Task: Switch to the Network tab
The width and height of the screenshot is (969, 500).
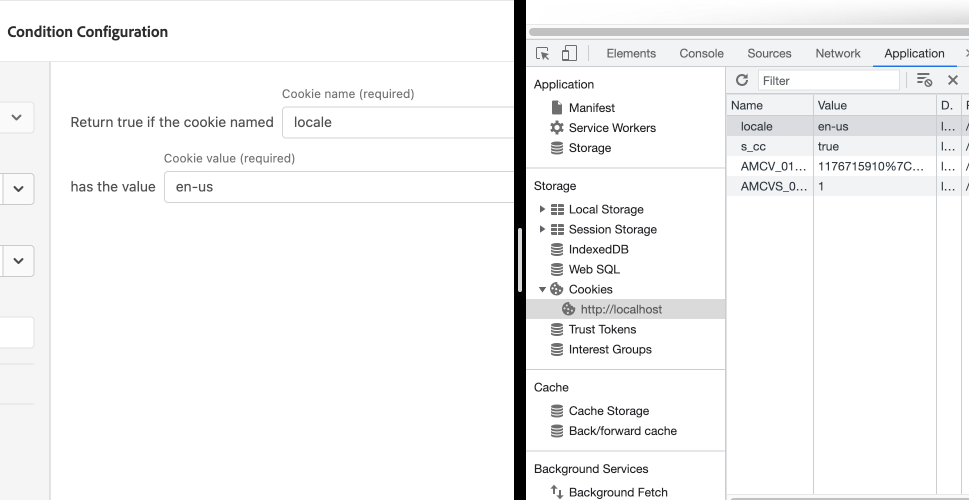Action: click(838, 54)
